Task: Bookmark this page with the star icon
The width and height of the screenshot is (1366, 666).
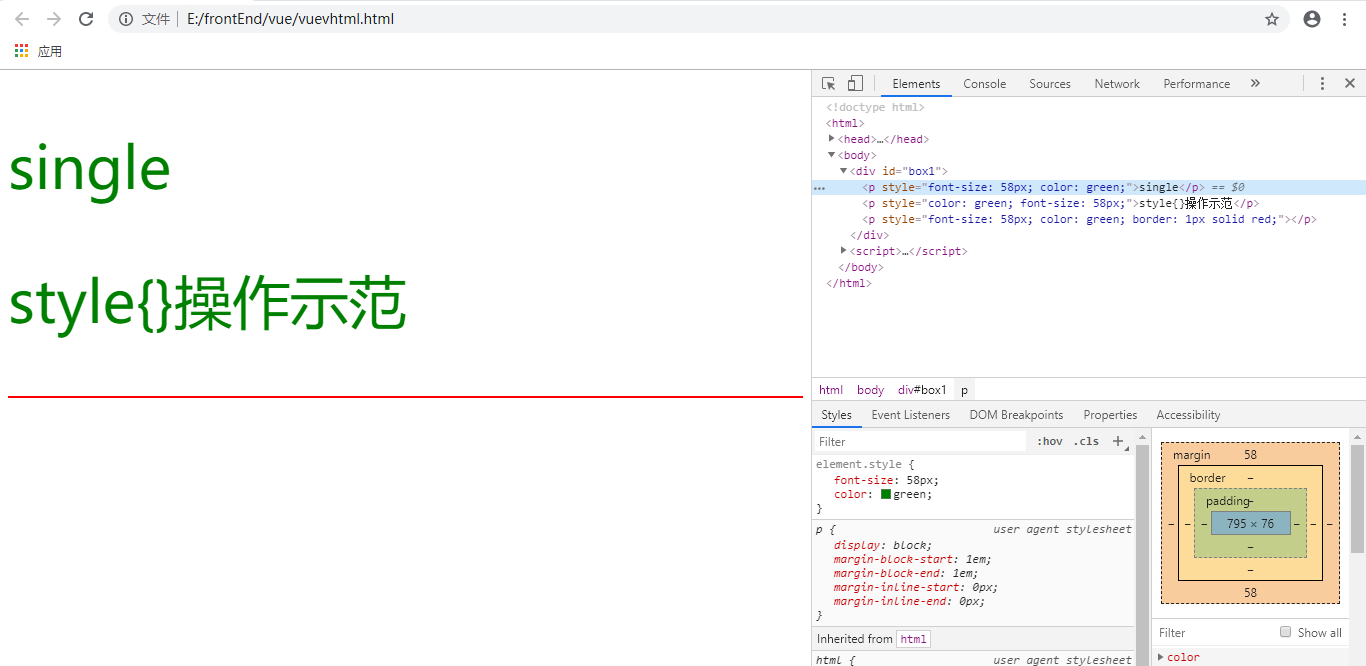Action: 1272,19
